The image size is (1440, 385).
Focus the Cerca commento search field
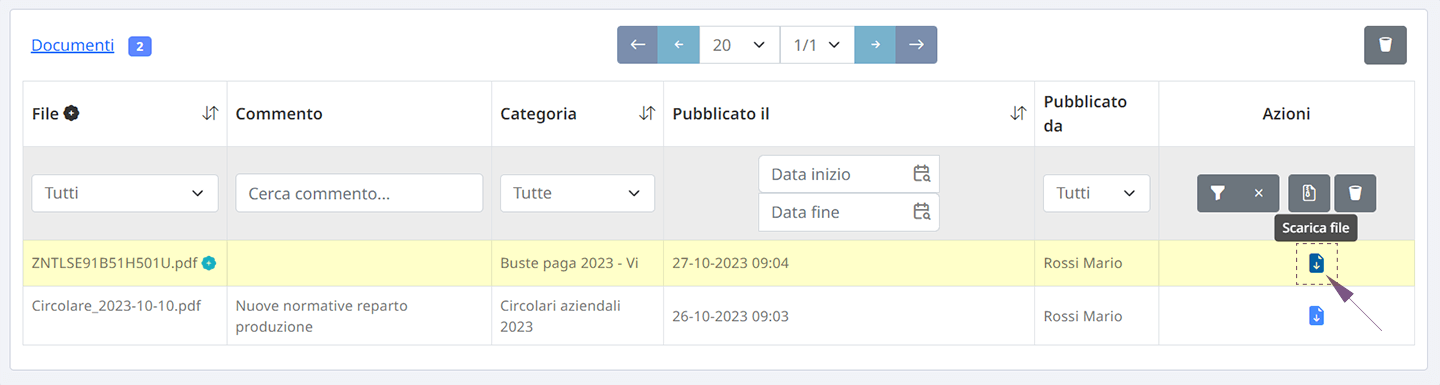click(359, 193)
